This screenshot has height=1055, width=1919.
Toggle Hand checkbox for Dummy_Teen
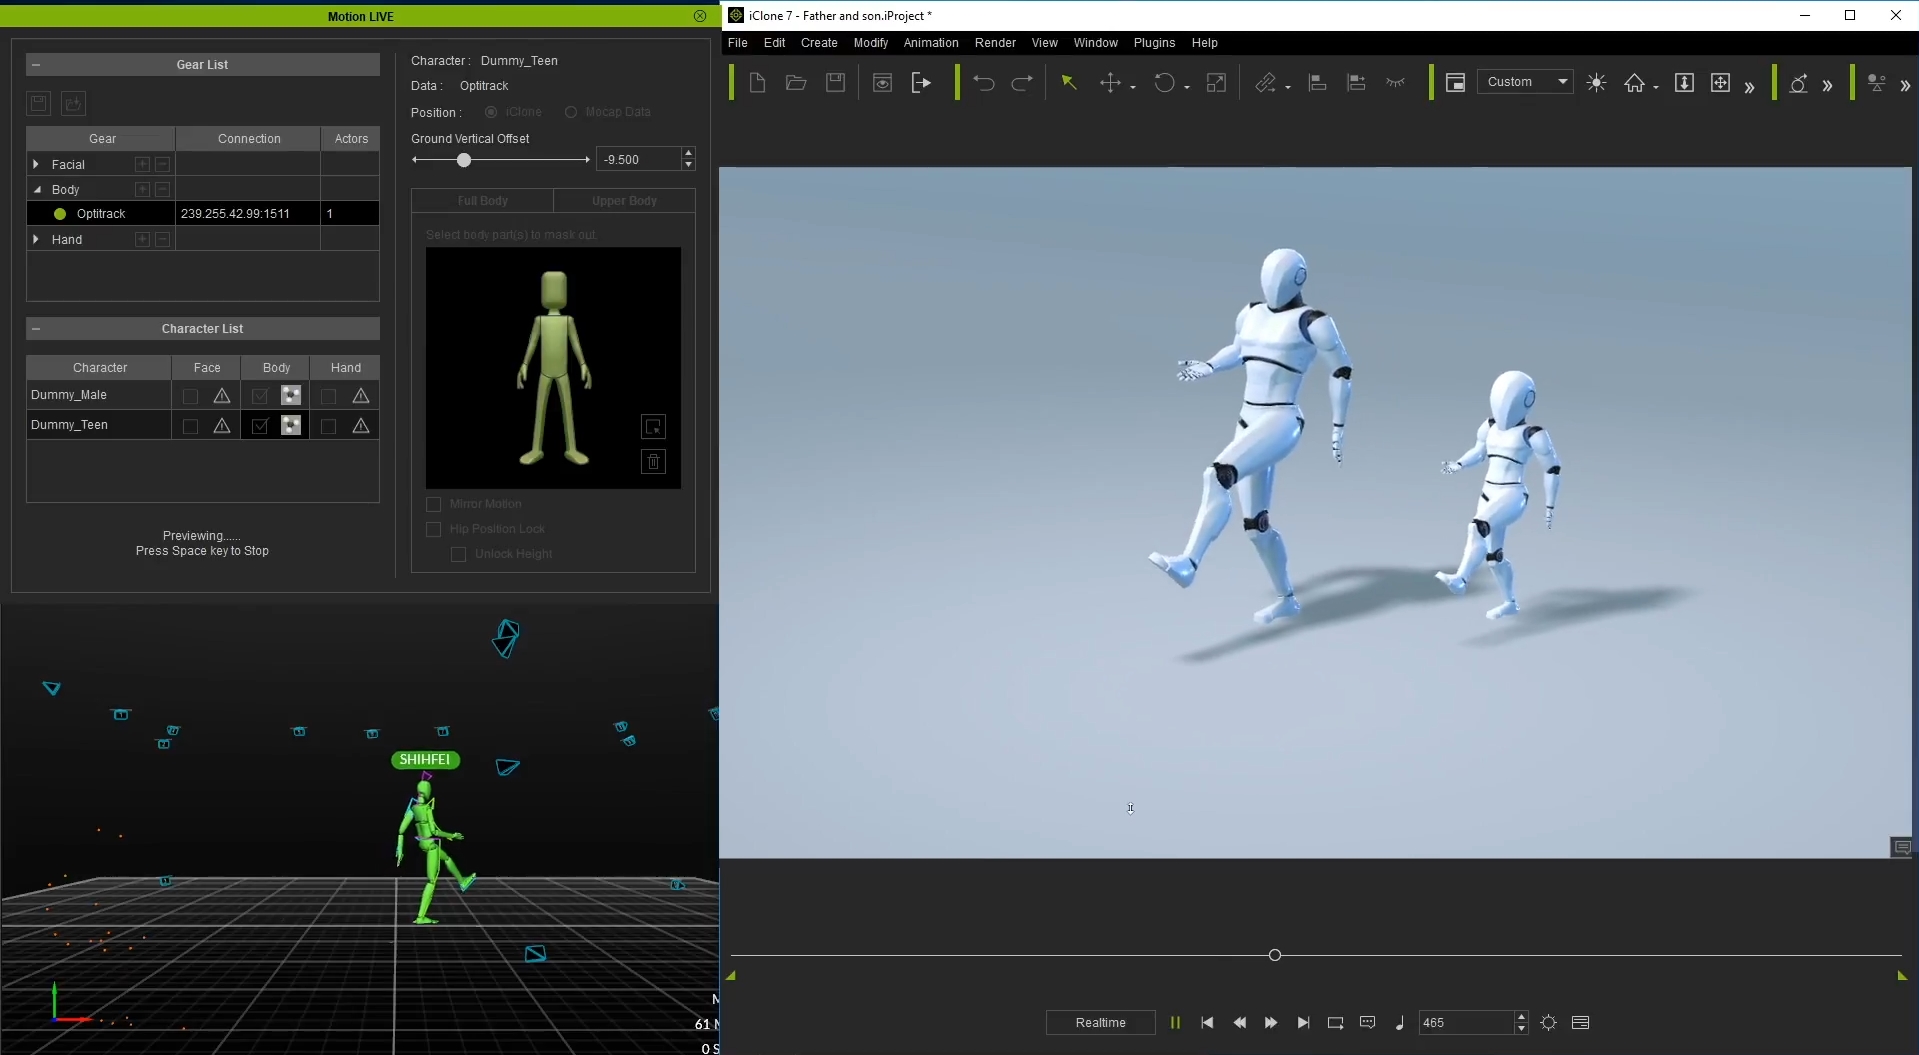[x=328, y=426]
